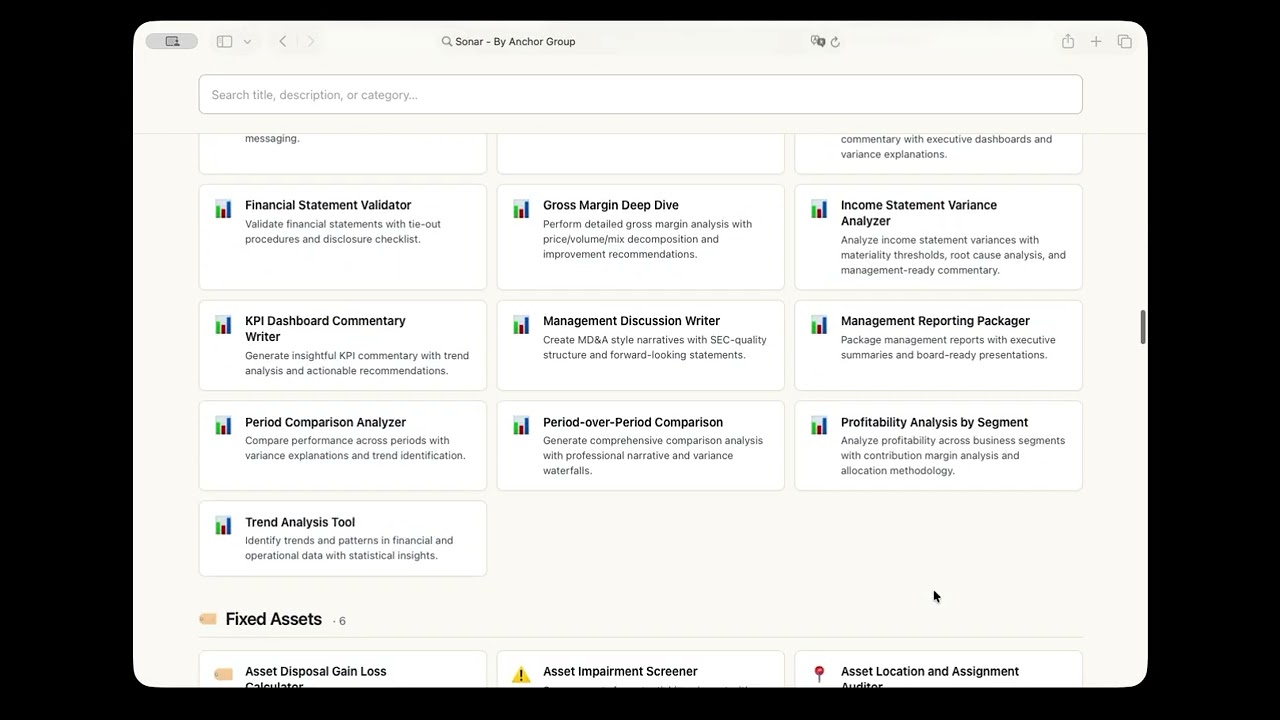This screenshot has height=720, width=1280.
Task: Click the Management Reporting Packager chart icon
Action: [819, 325]
